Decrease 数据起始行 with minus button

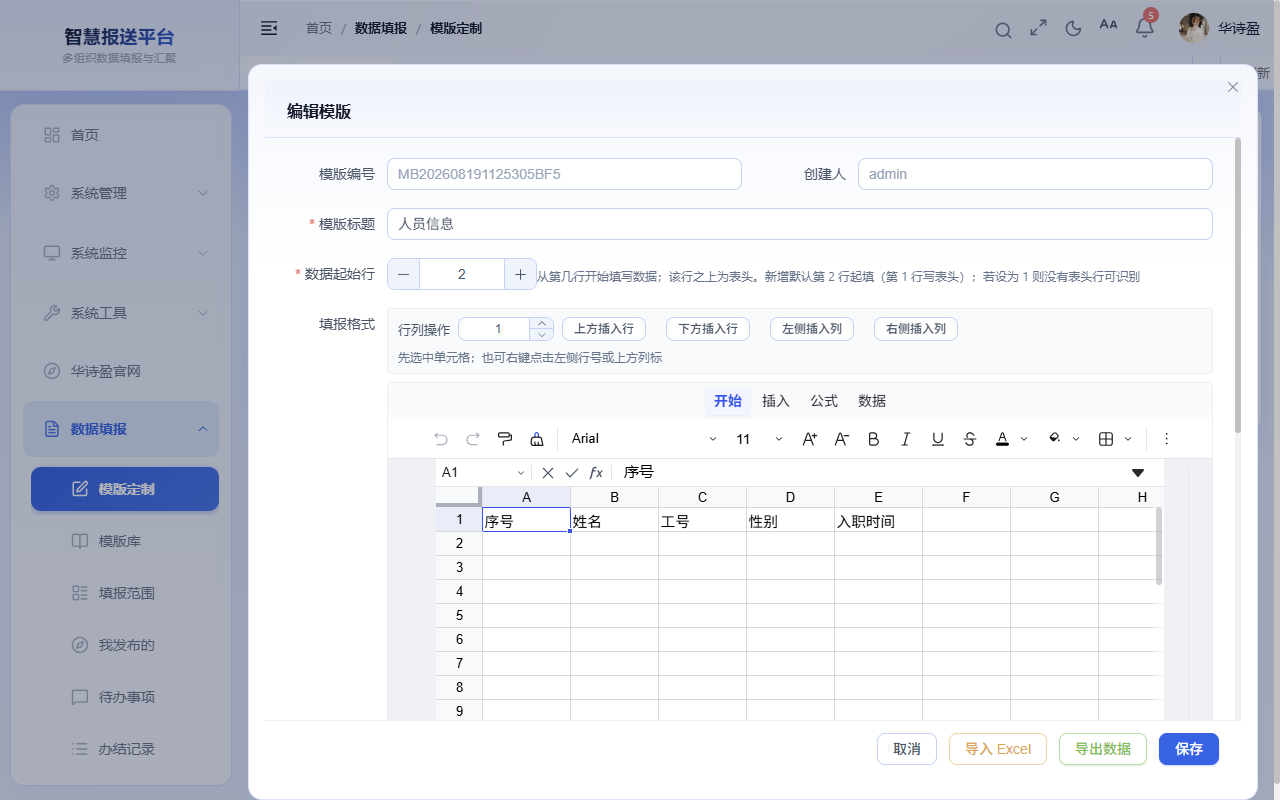403,274
